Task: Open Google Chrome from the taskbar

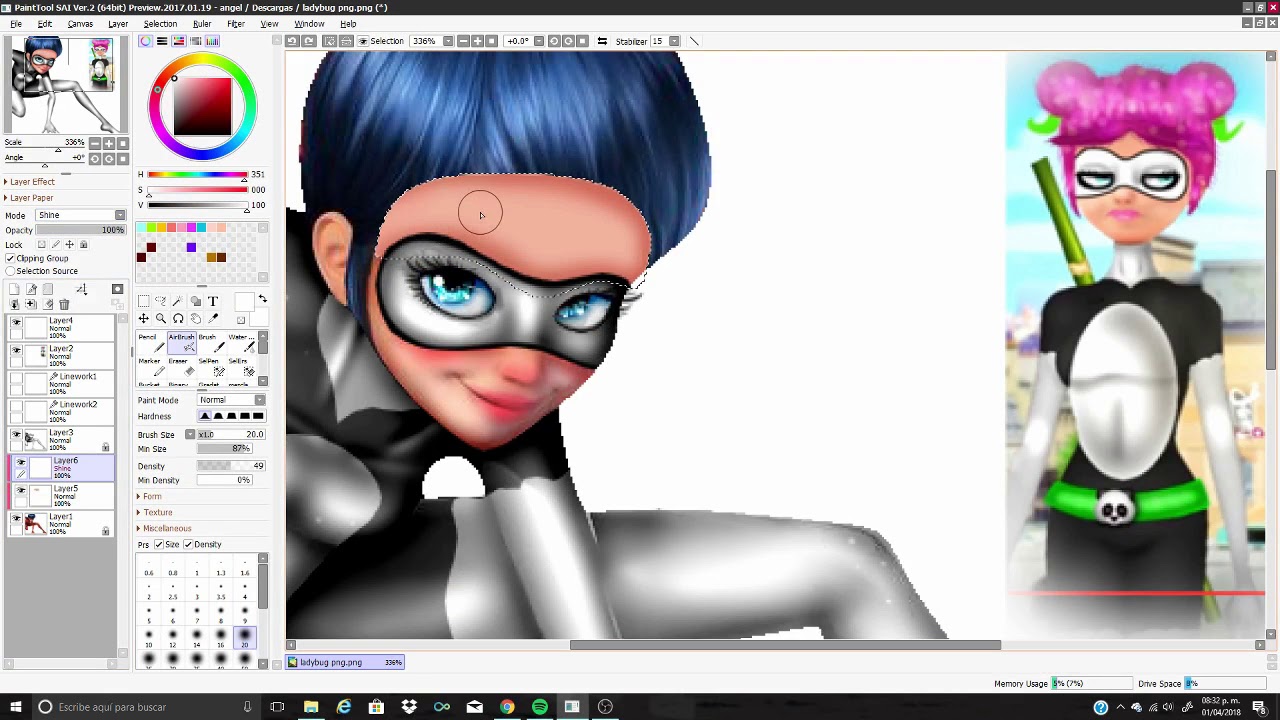Action: [507, 707]
